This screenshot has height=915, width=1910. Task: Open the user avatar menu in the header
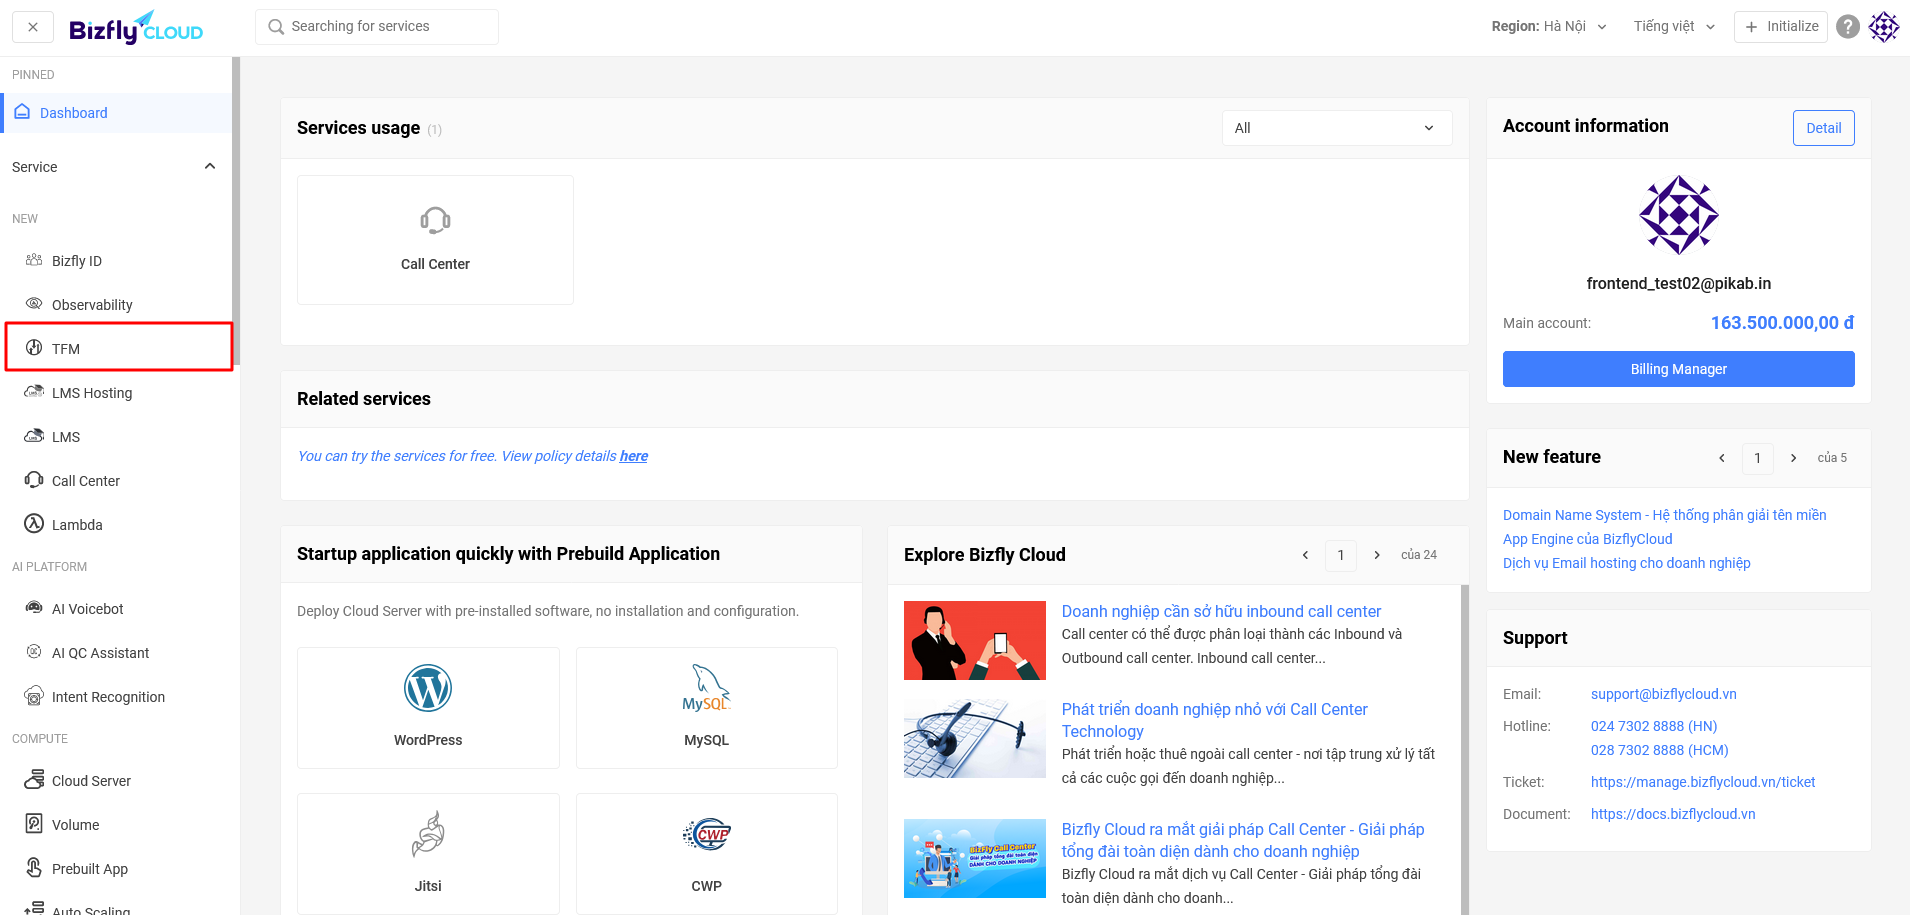click(x=1884, y=27)
